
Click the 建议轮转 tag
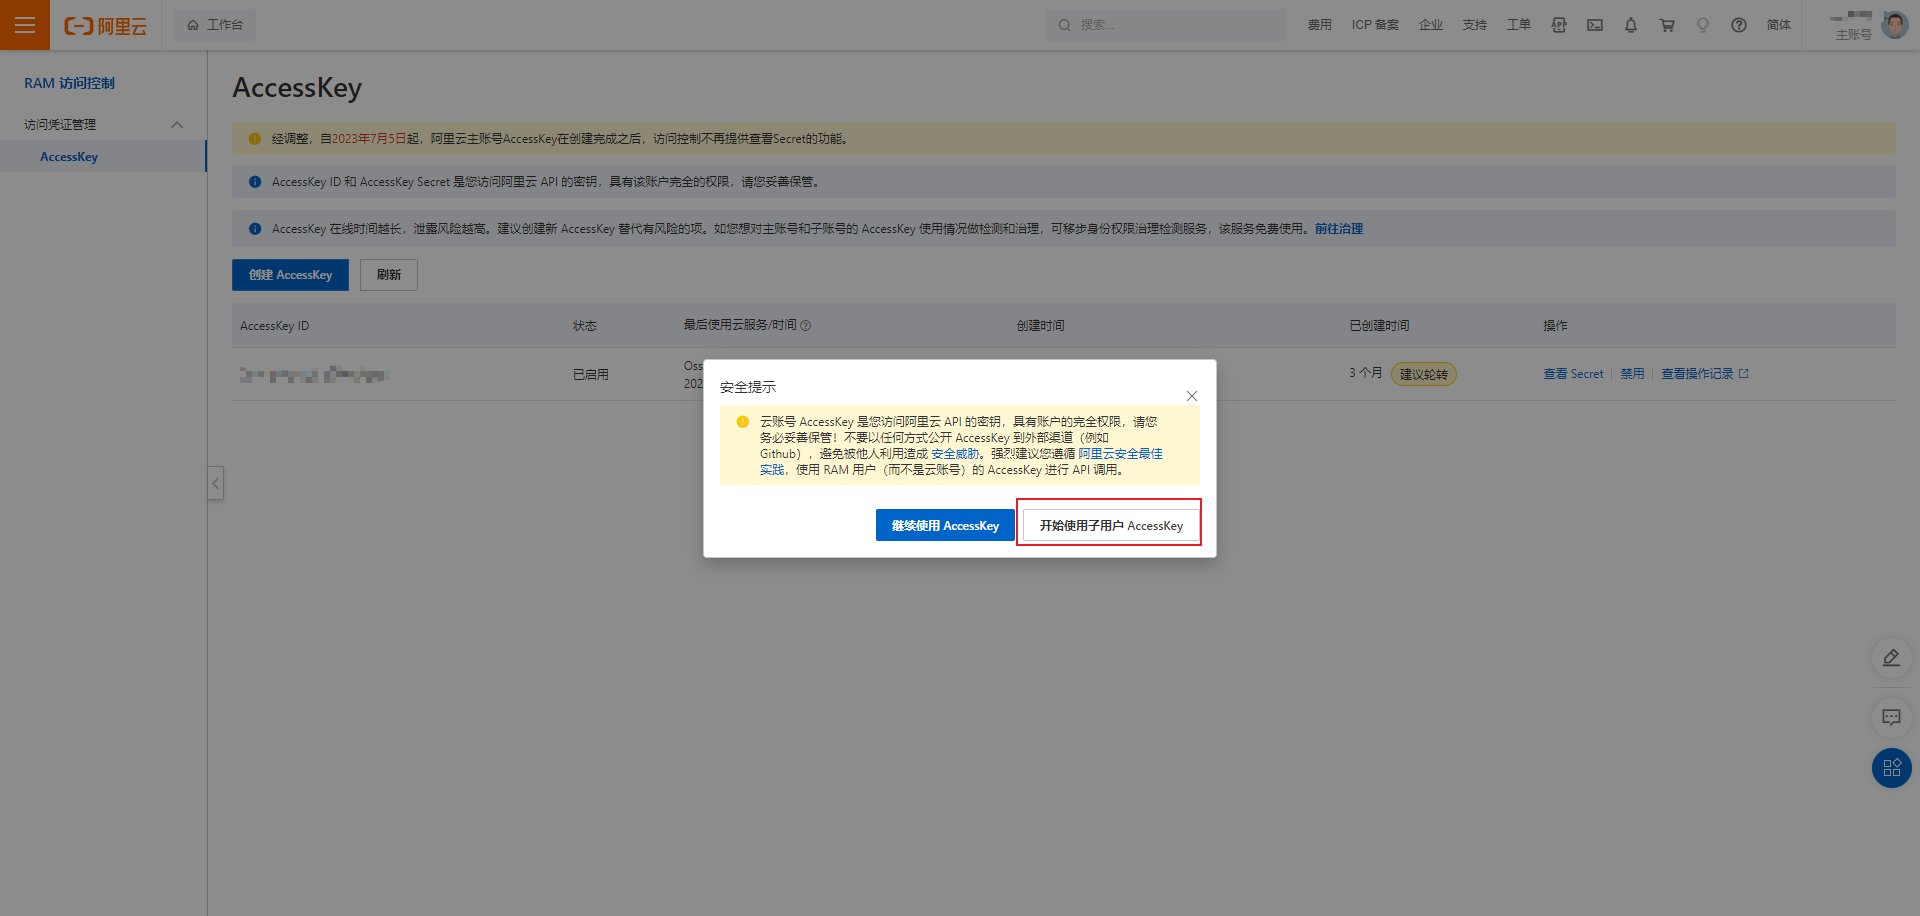pos(1424,374)
